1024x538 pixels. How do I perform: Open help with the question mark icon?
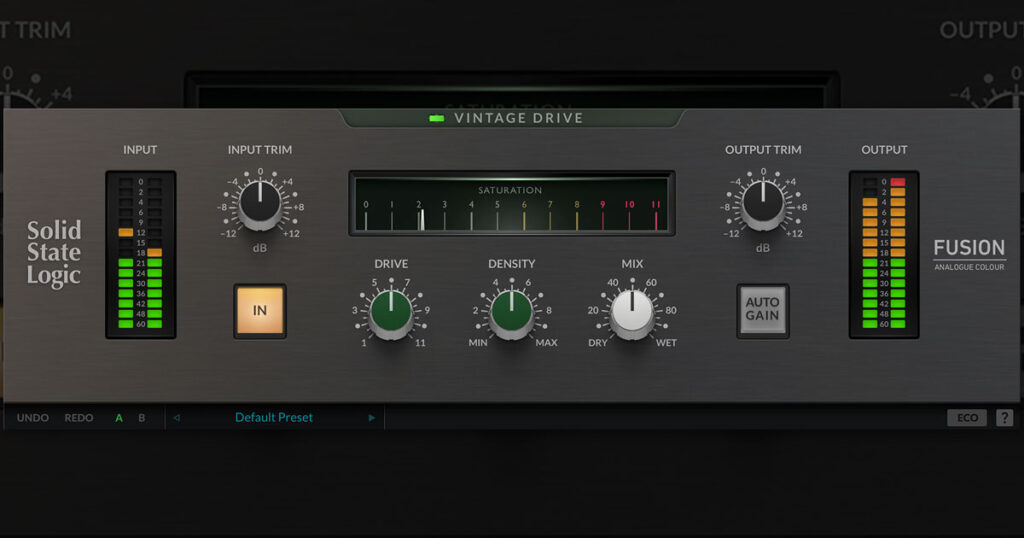[1004, 418]
